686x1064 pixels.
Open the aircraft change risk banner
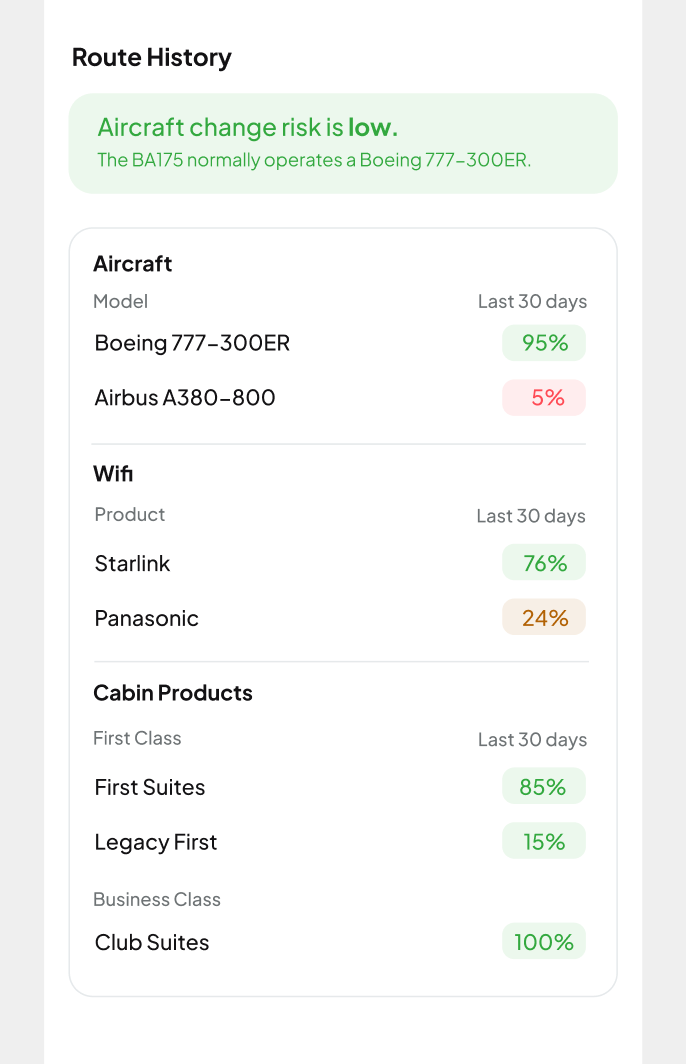pos(343,143)
